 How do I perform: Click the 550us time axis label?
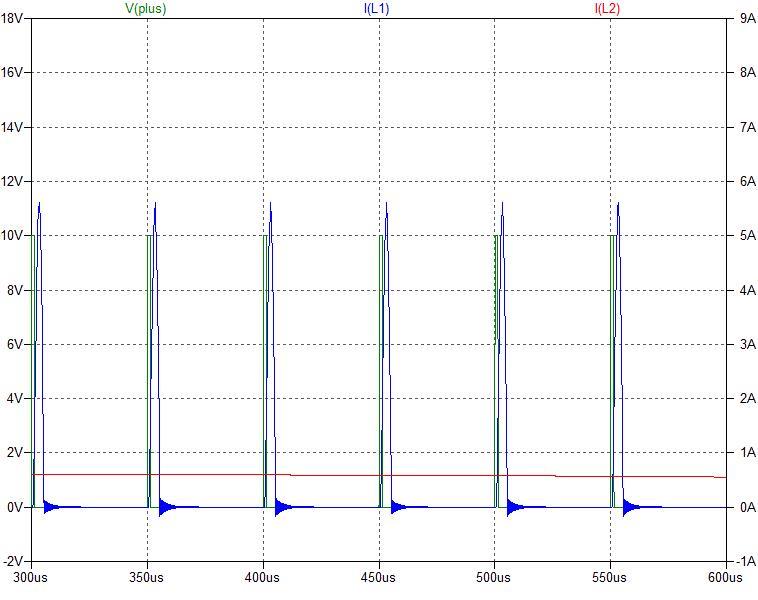(610, 577)
